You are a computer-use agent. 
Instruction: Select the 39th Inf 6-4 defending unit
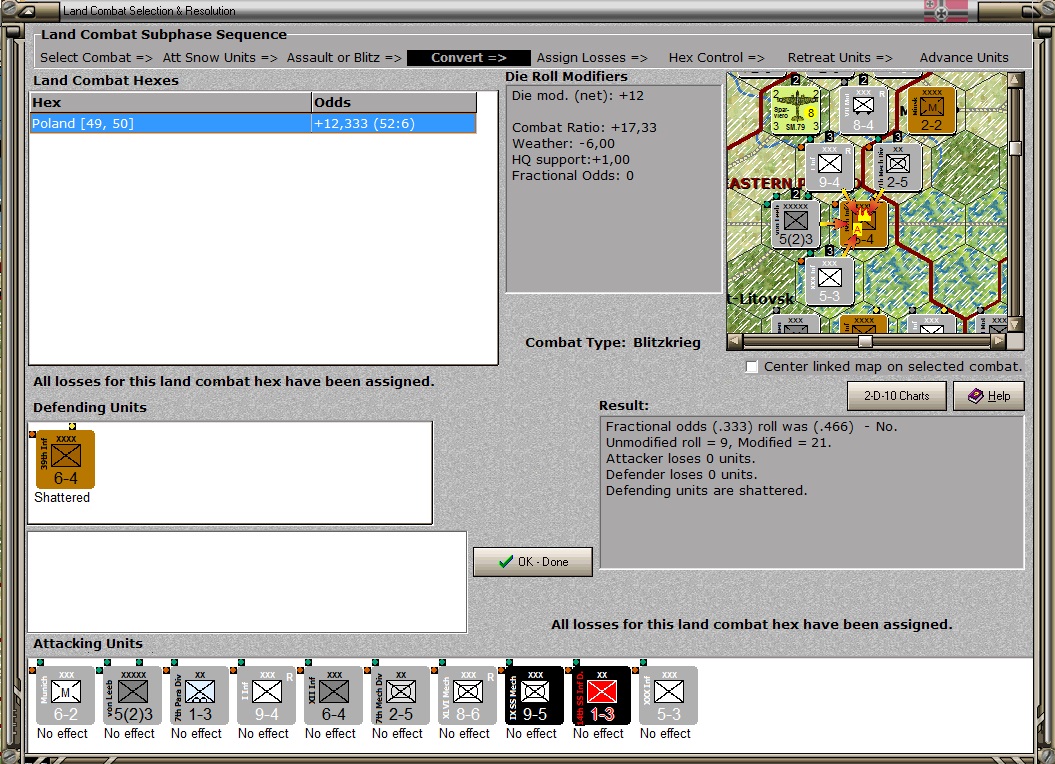pos(65,459)
